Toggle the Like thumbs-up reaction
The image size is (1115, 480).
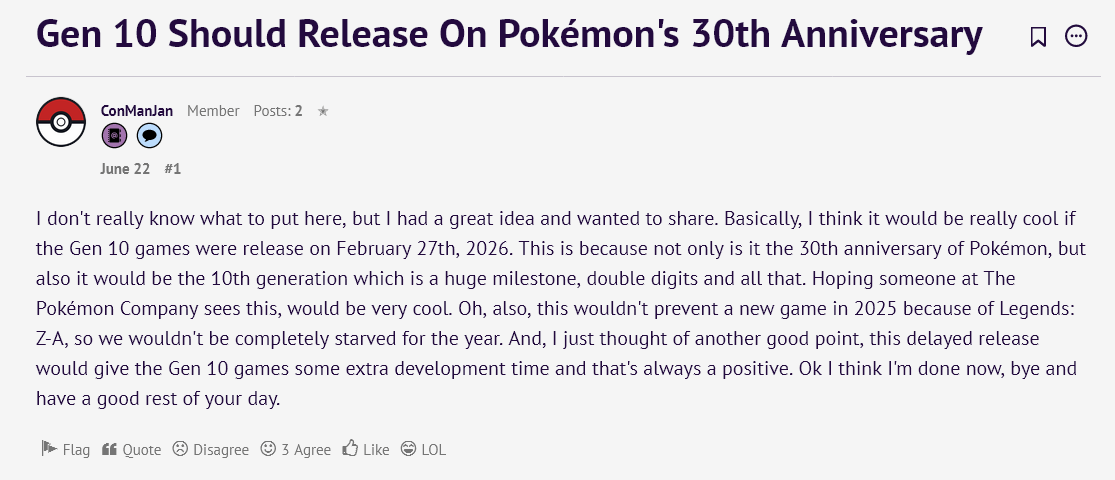(366, 449)
